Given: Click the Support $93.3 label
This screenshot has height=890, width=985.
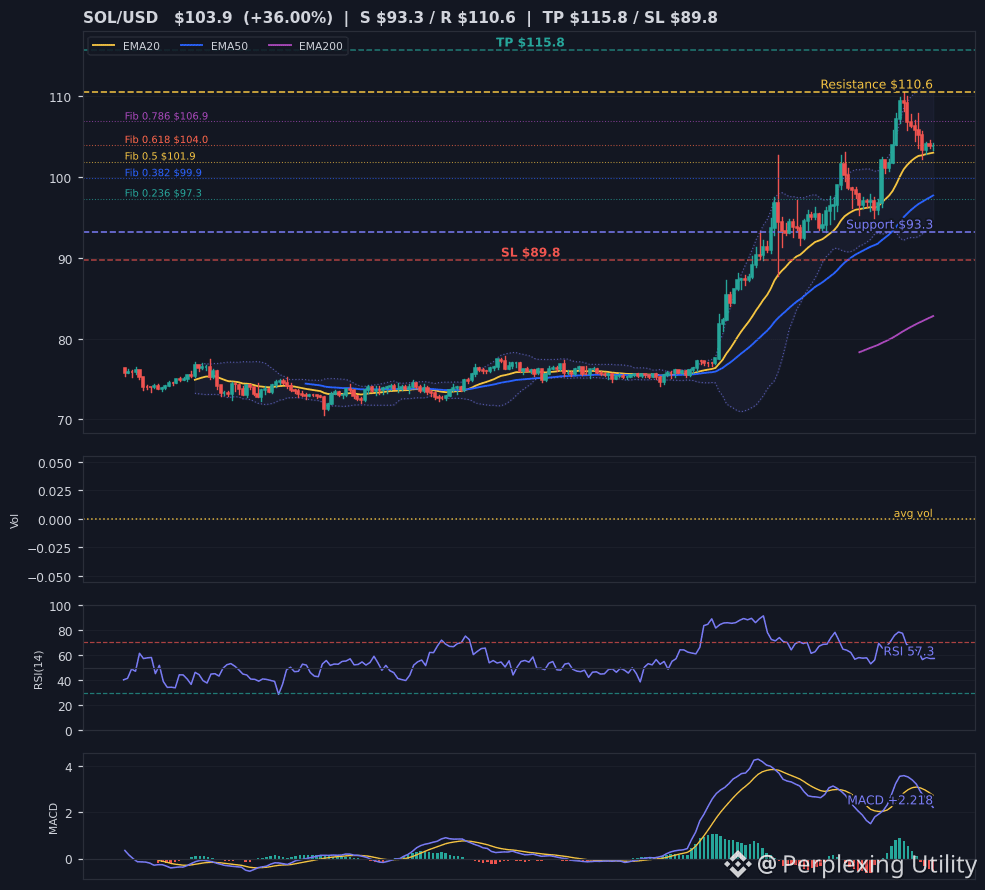Looking at the screenshot, I should 889,224.
